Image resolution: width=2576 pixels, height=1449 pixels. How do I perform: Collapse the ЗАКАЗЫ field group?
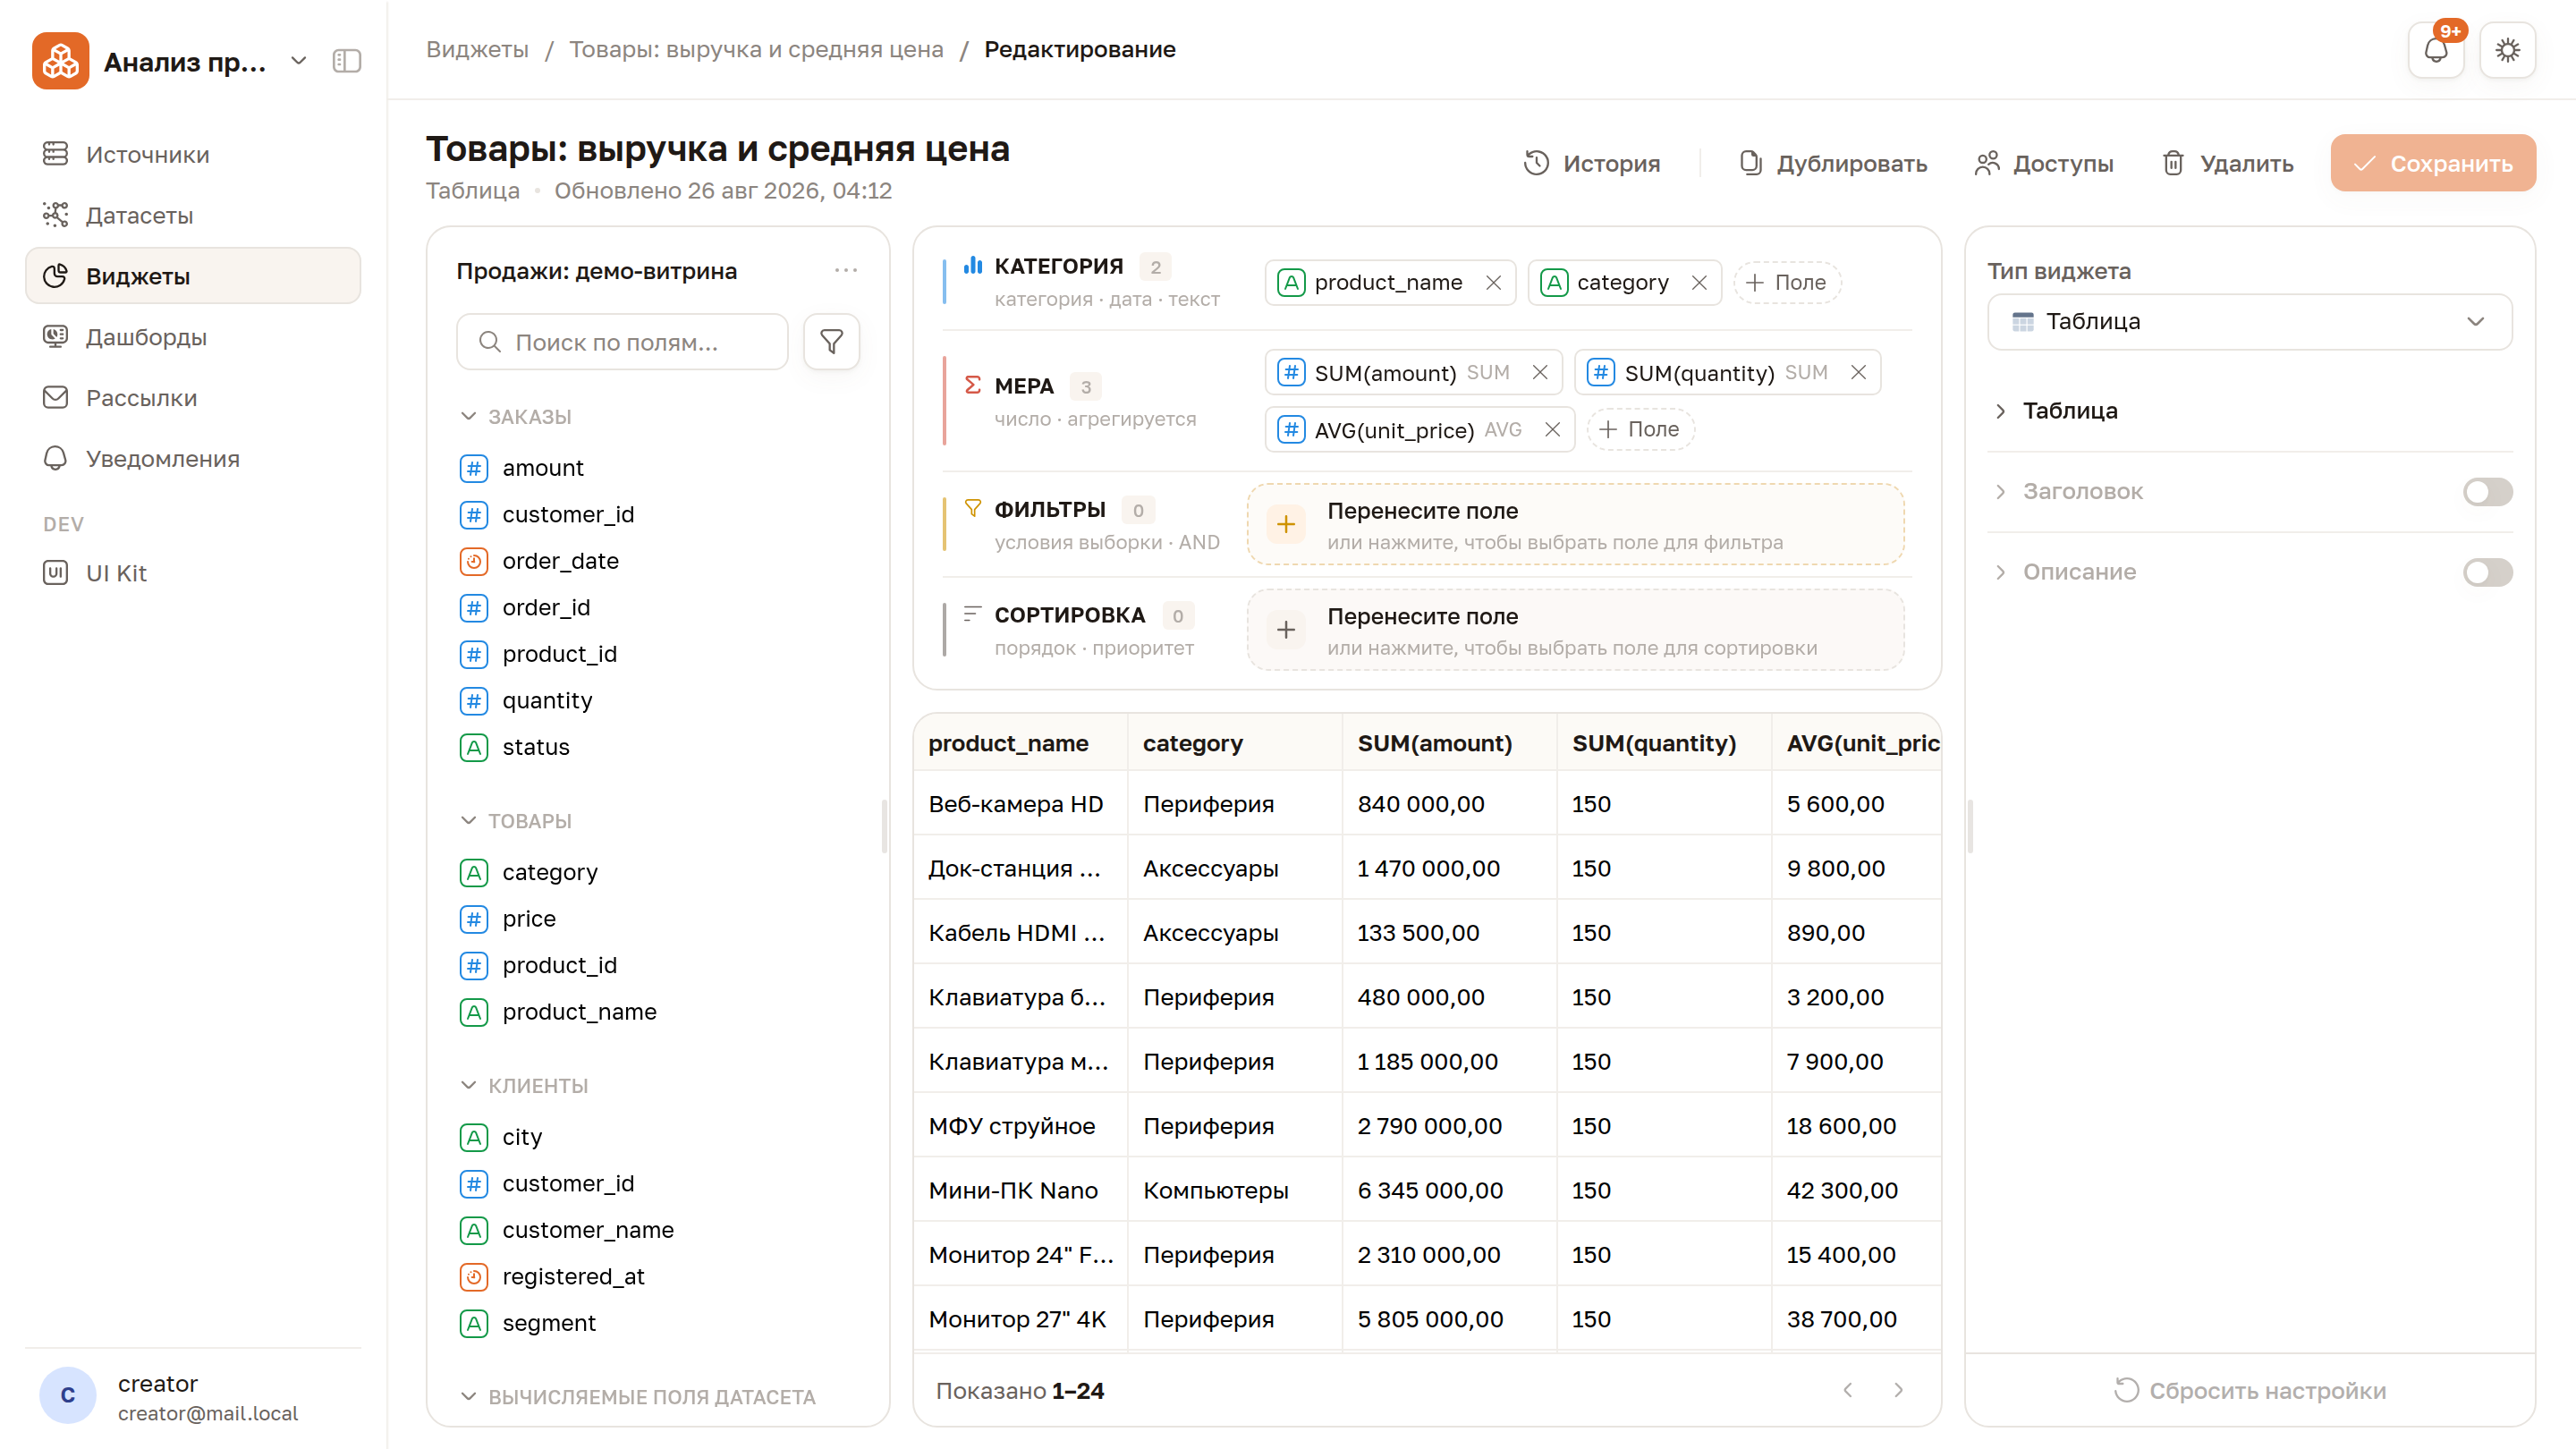tap(515, 416)
